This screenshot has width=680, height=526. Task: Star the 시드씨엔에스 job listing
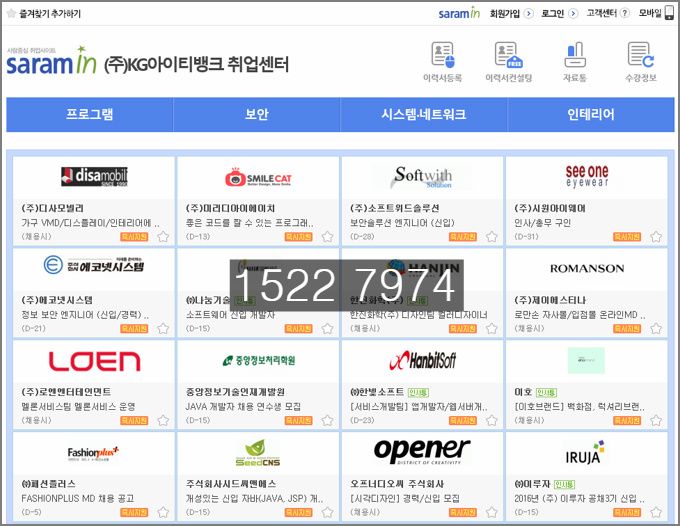327,513
